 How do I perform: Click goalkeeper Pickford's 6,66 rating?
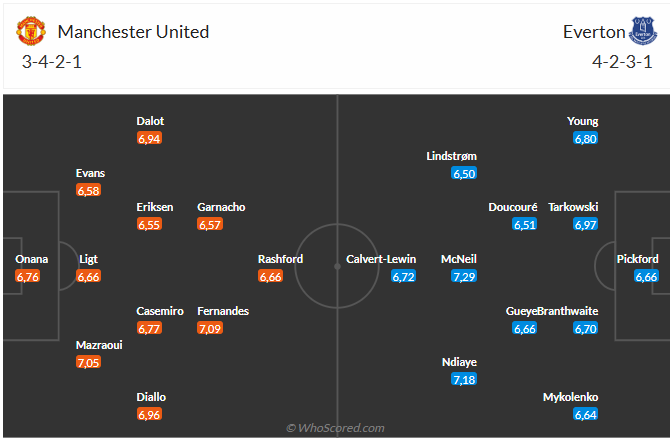(646, 276)
